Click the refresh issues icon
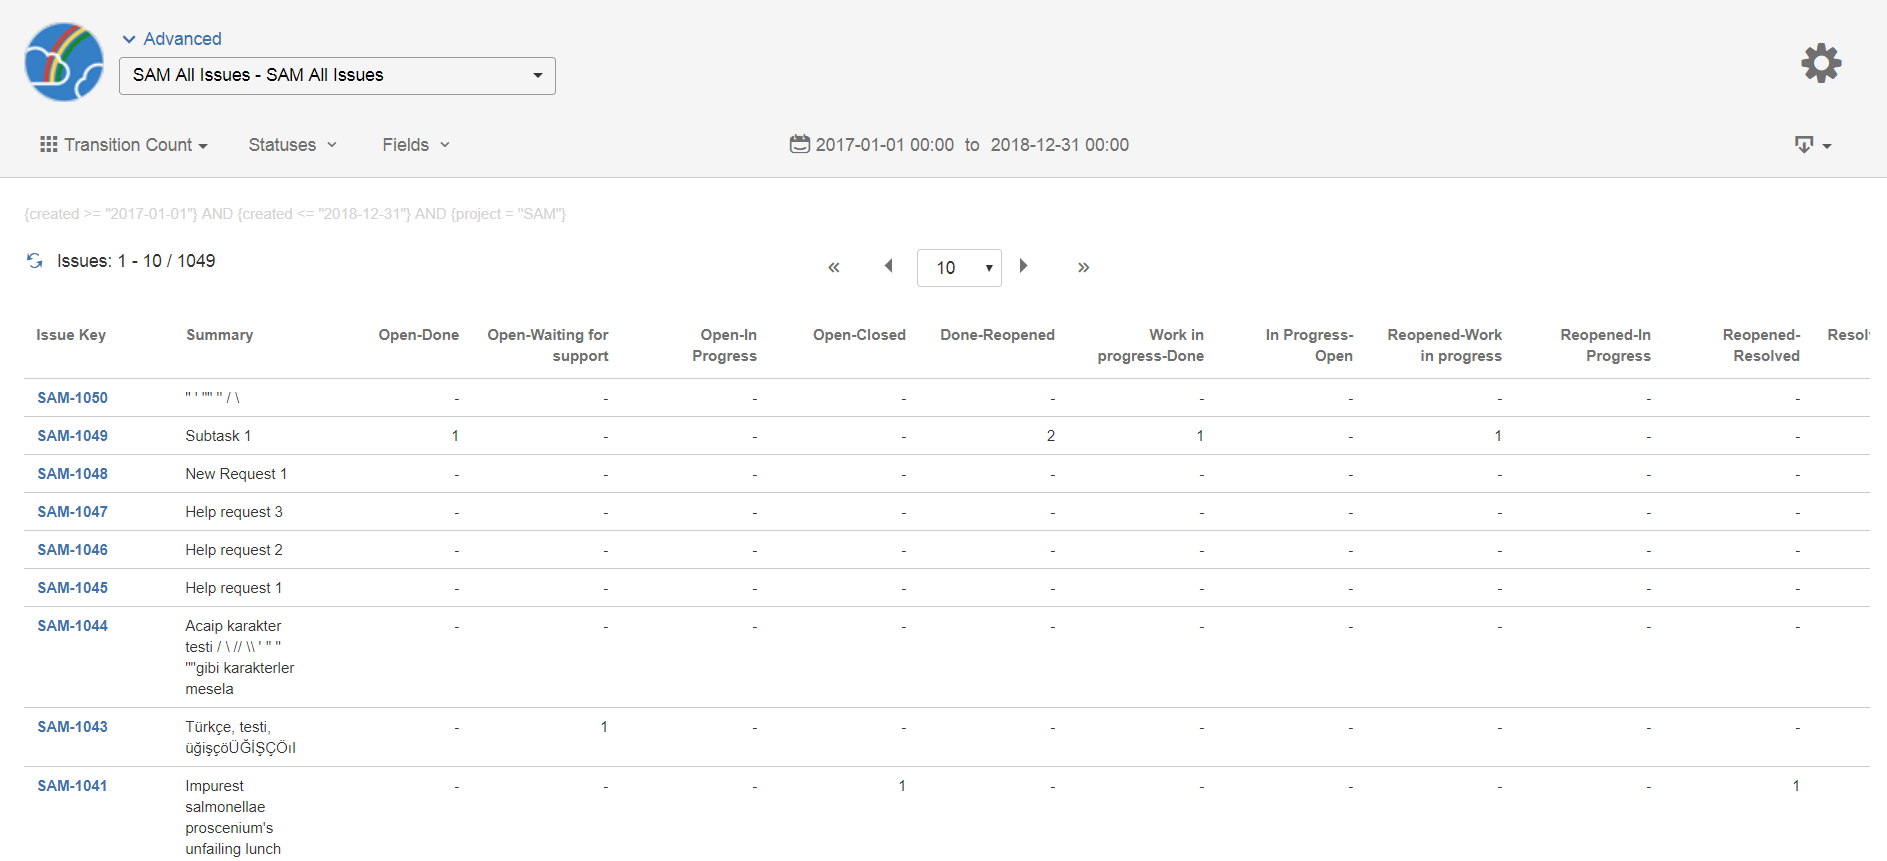This screenshot has width=1887, height=861. [35, 261]
